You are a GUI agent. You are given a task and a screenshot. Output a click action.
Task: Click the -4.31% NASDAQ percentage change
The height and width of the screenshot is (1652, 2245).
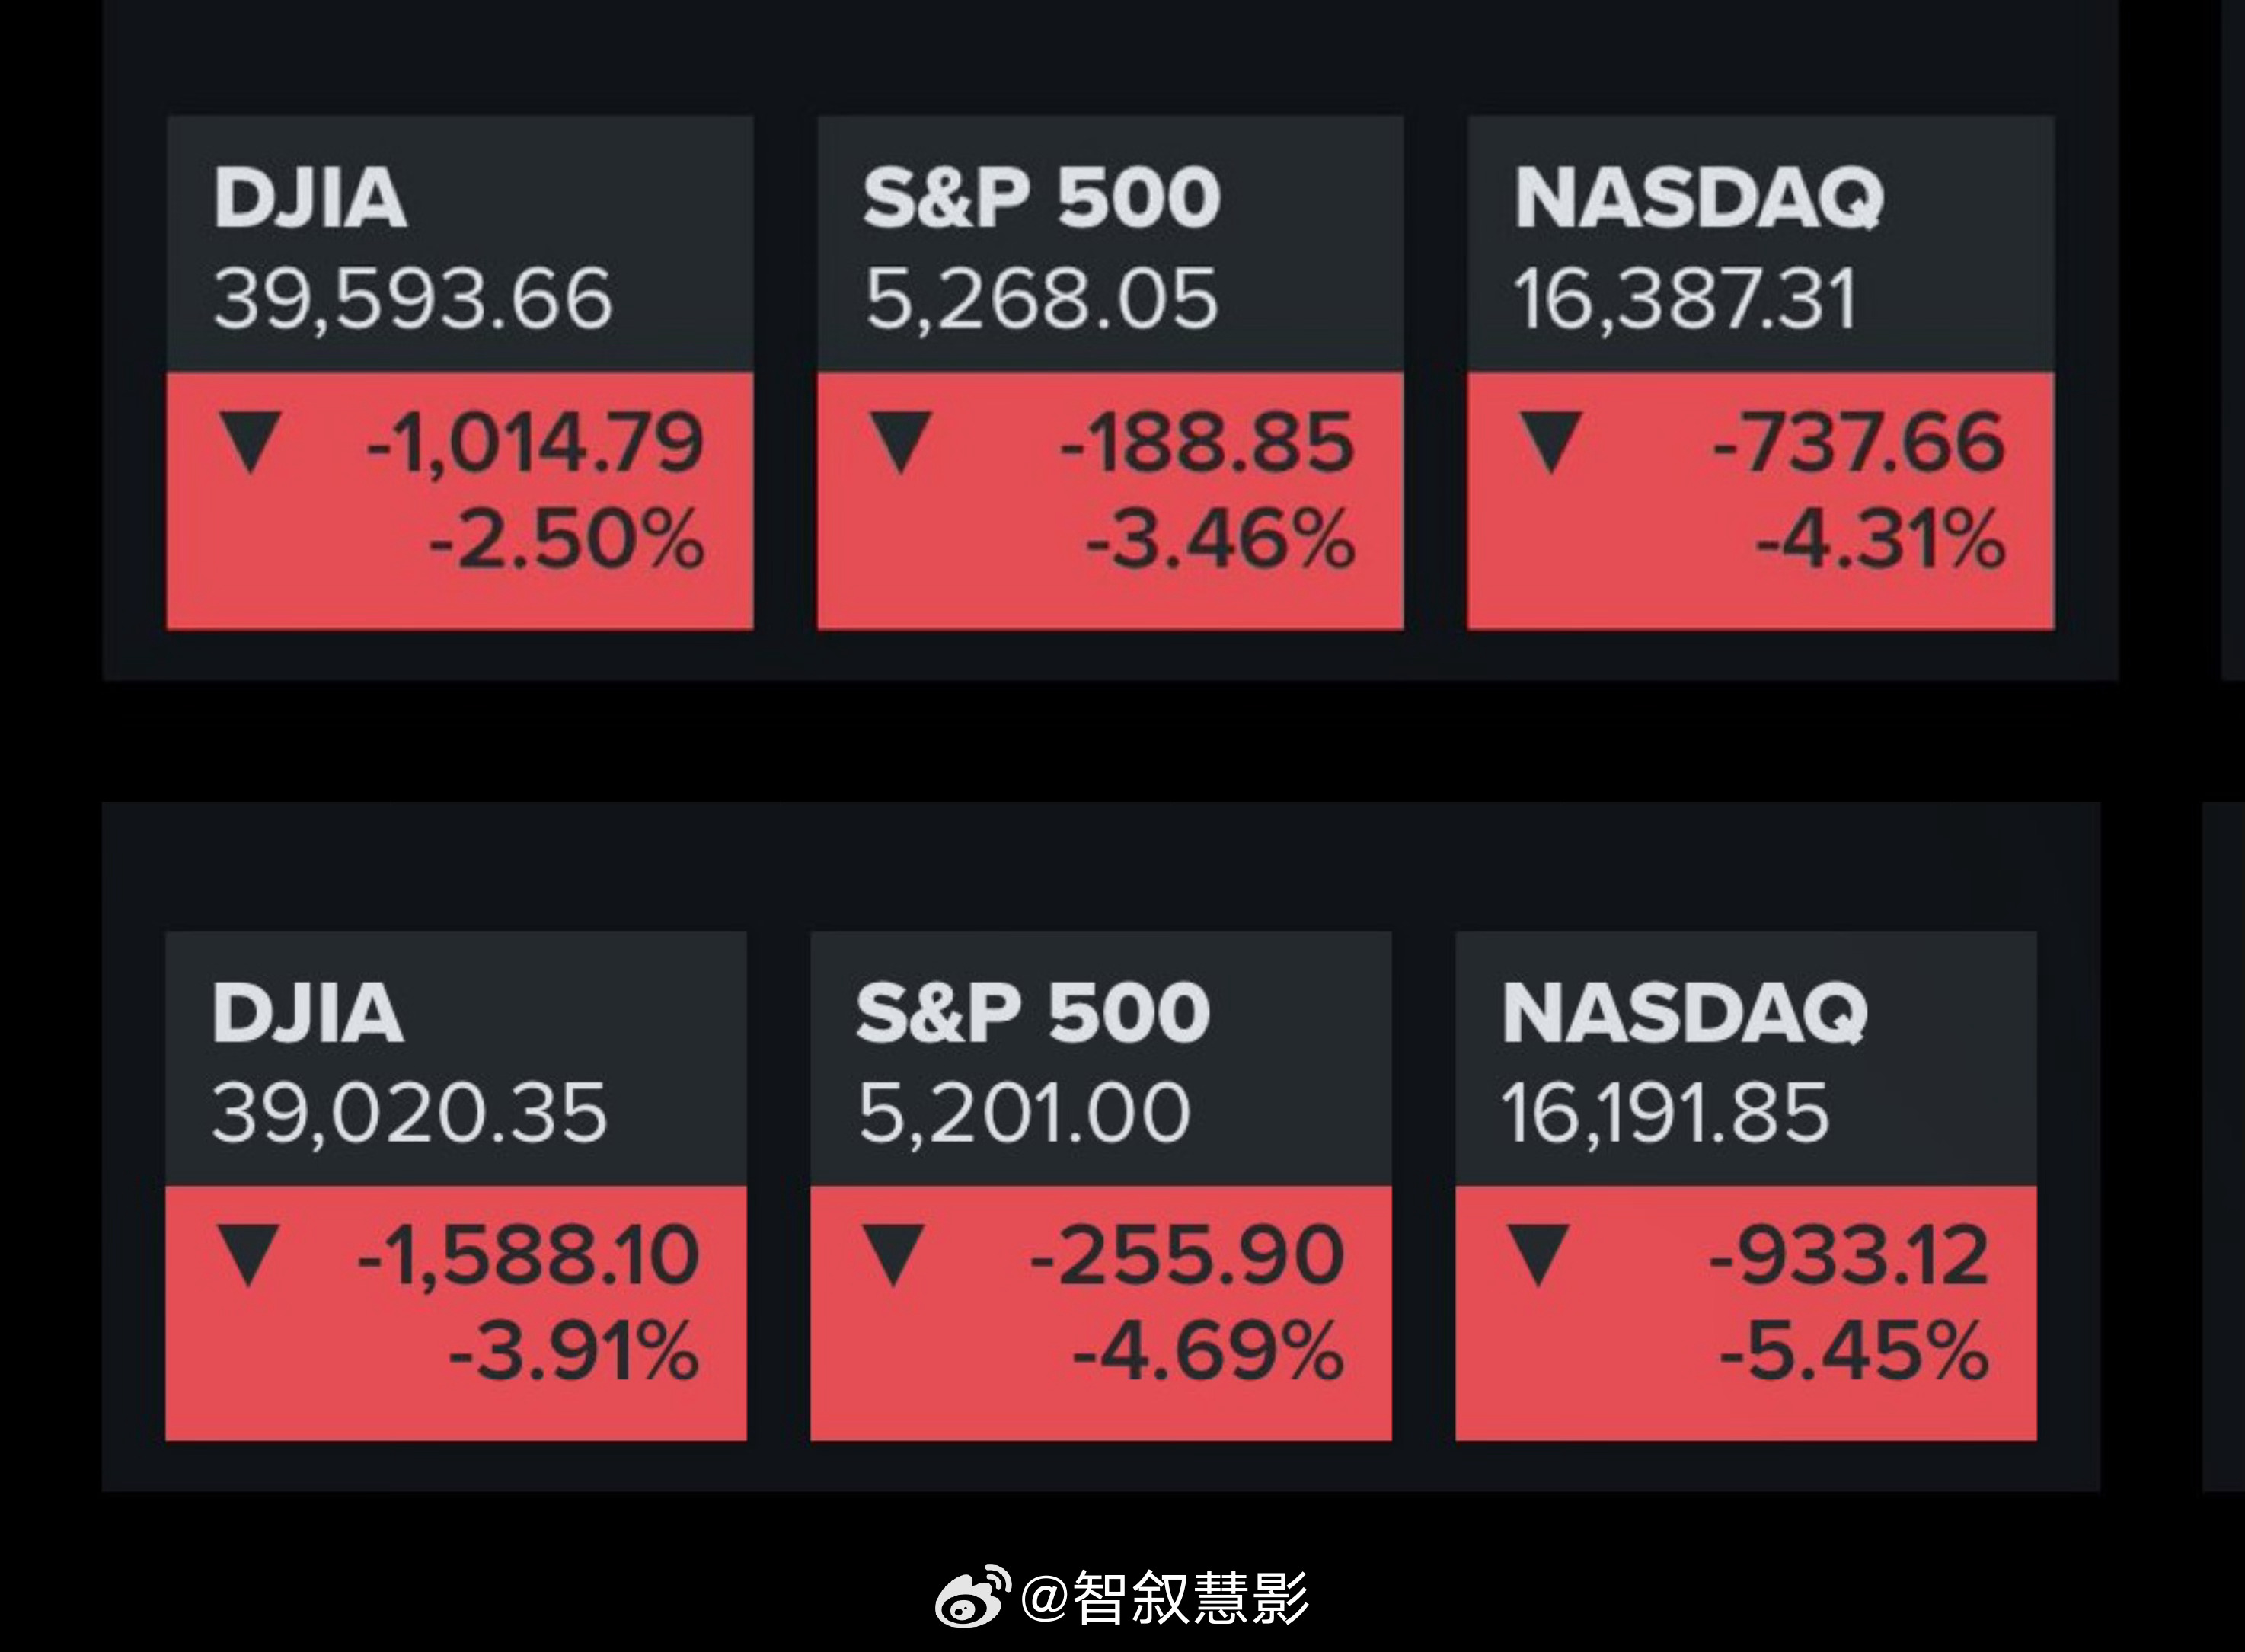click(x=1880, y=541)
